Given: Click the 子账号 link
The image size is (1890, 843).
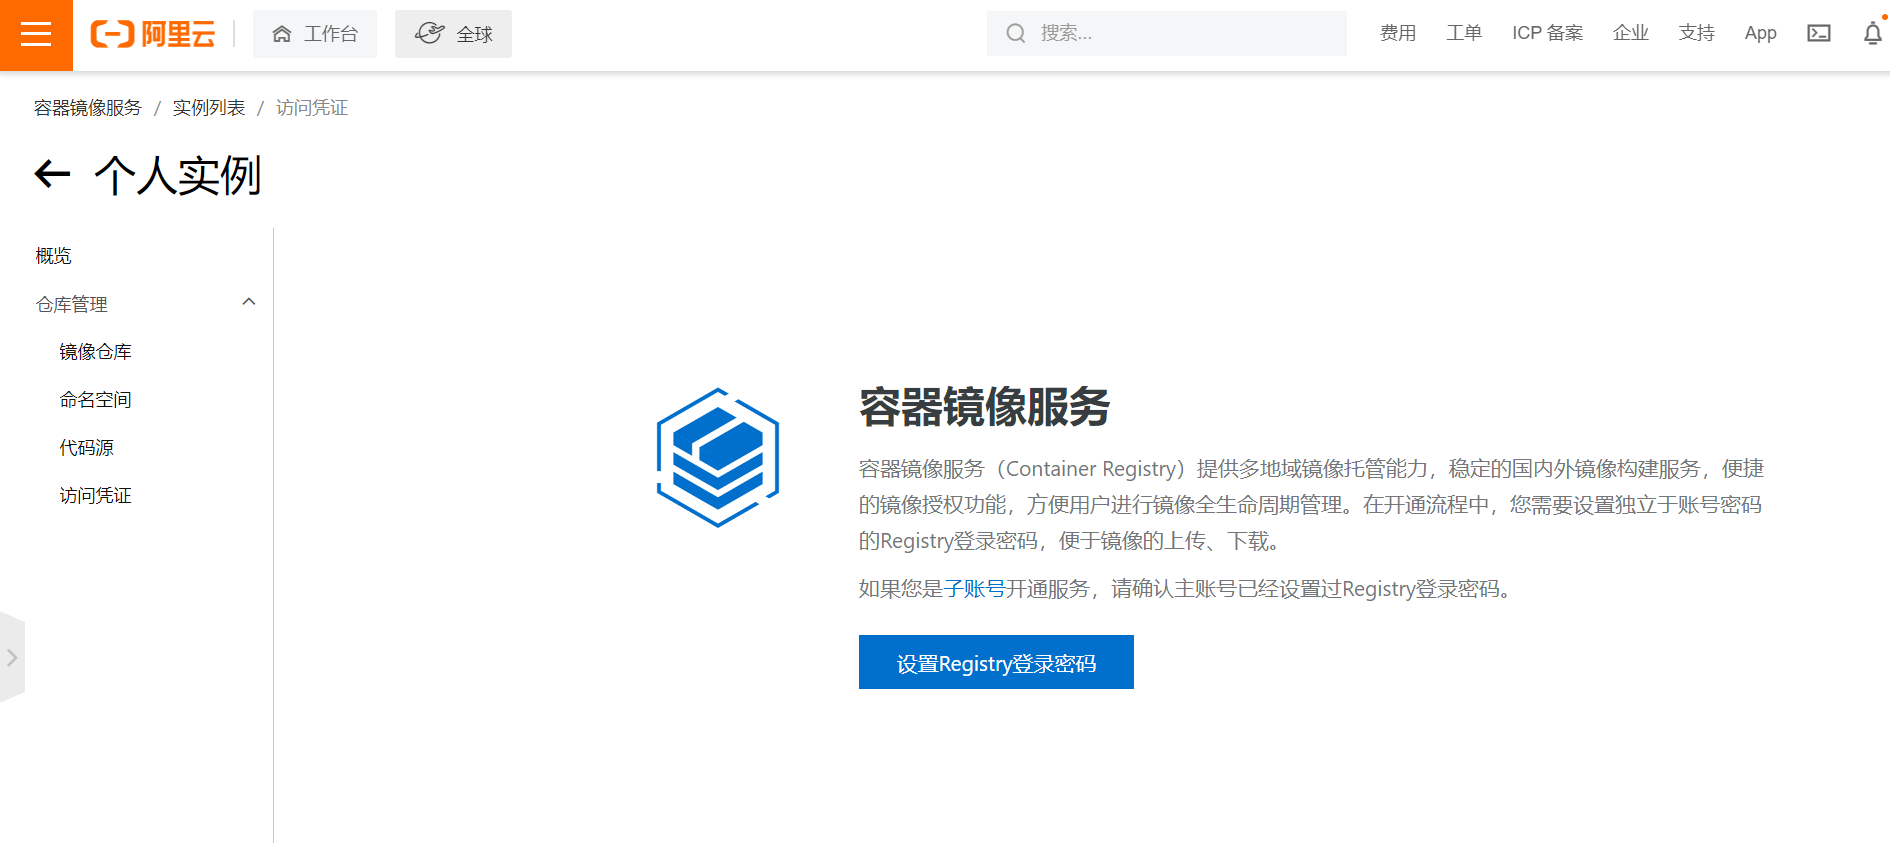Looking at the screenshot, I should 974,589.
